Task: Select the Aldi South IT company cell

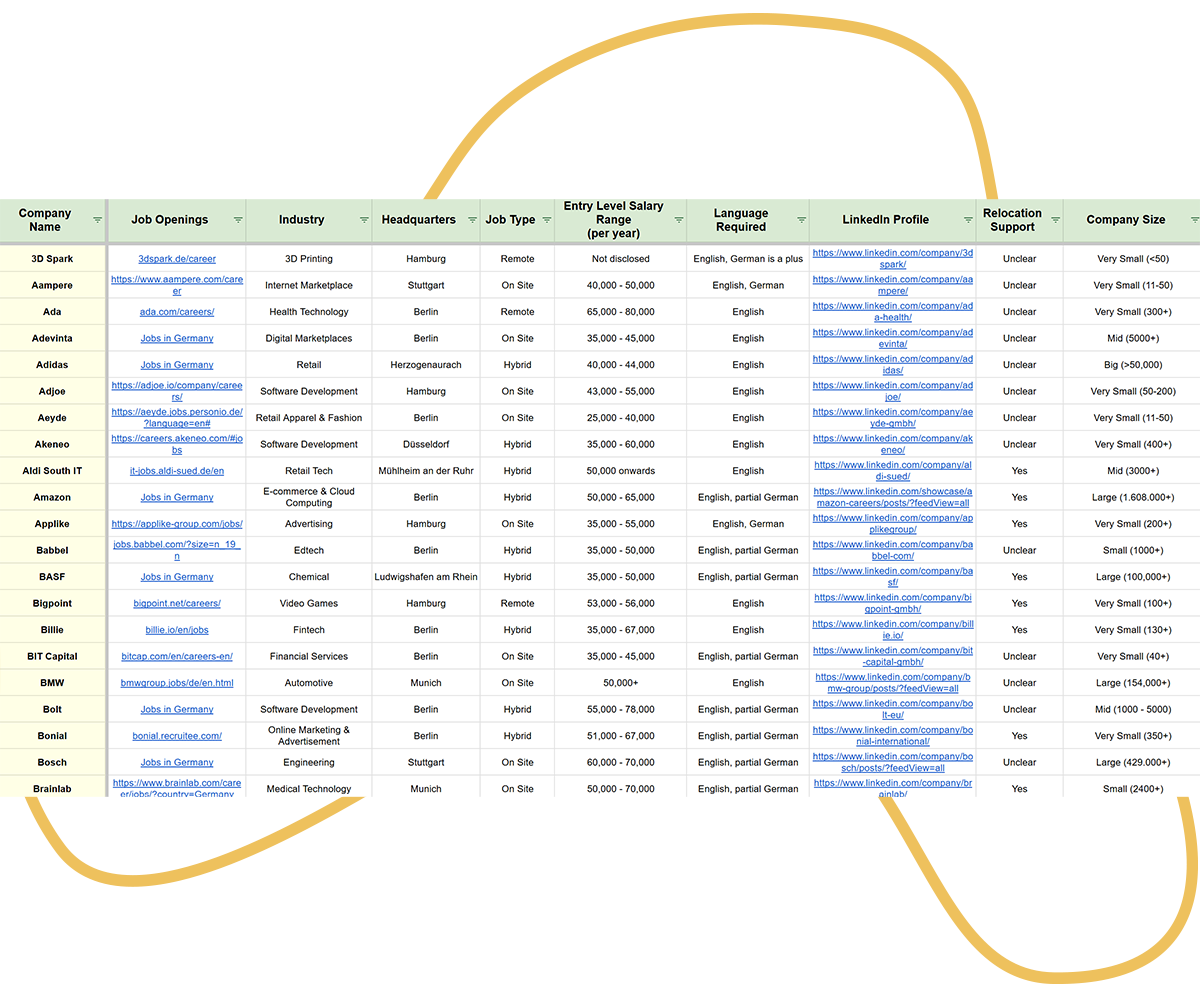Action: [52, 471]
